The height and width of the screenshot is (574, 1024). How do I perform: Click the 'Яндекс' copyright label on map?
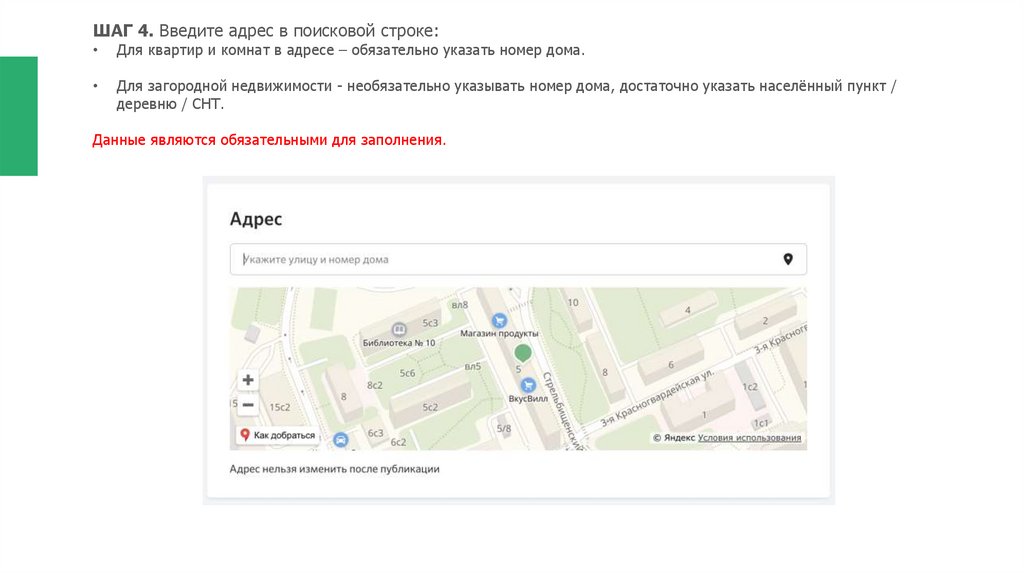674,438
